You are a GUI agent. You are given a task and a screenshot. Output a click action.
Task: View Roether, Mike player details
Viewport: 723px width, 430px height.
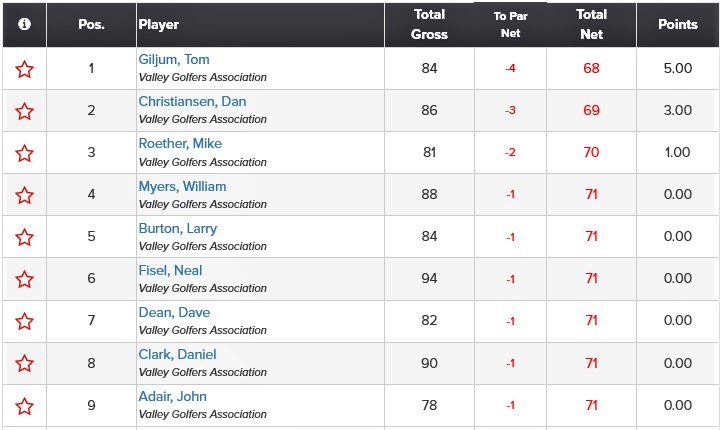point(180,143)
